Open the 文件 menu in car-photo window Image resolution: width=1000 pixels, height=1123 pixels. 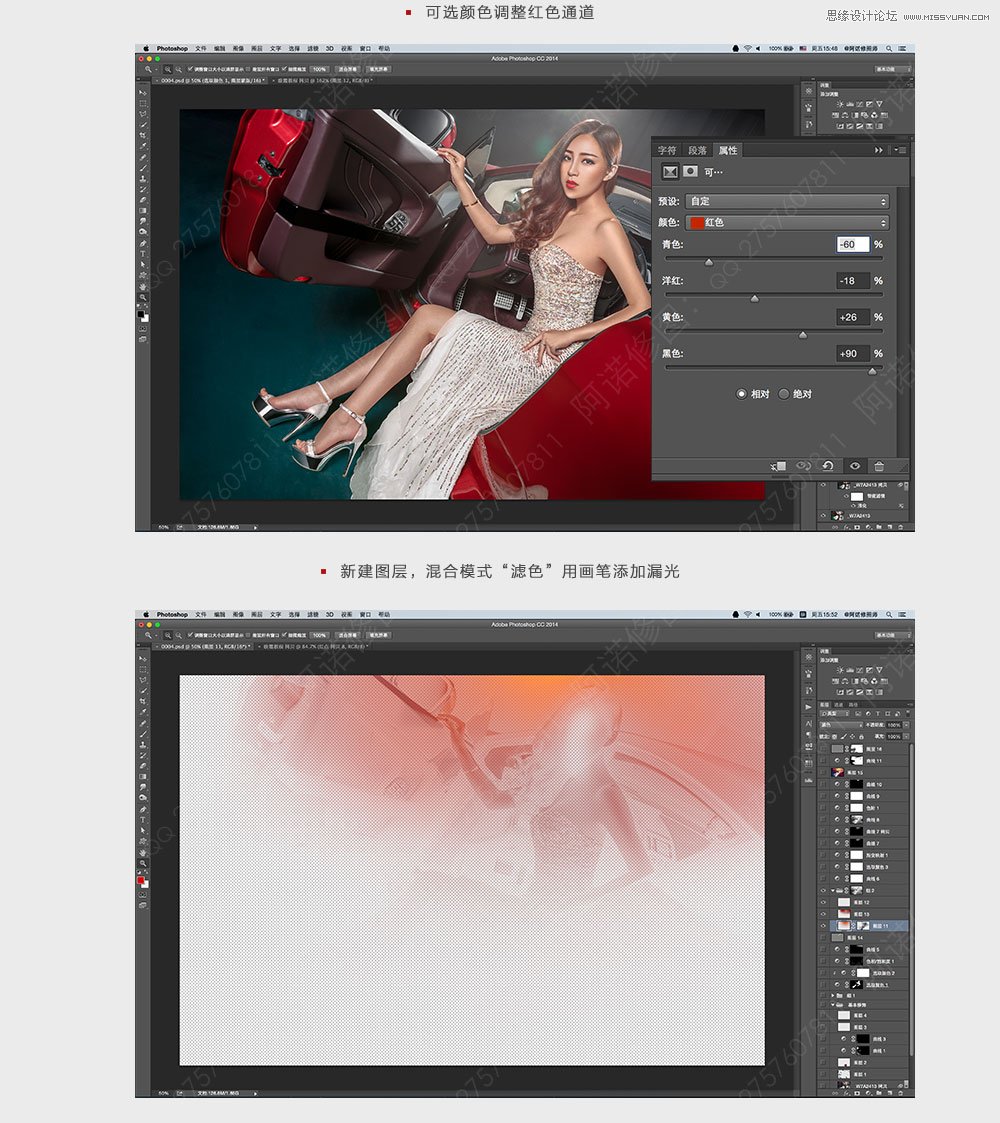pos(201,49)
